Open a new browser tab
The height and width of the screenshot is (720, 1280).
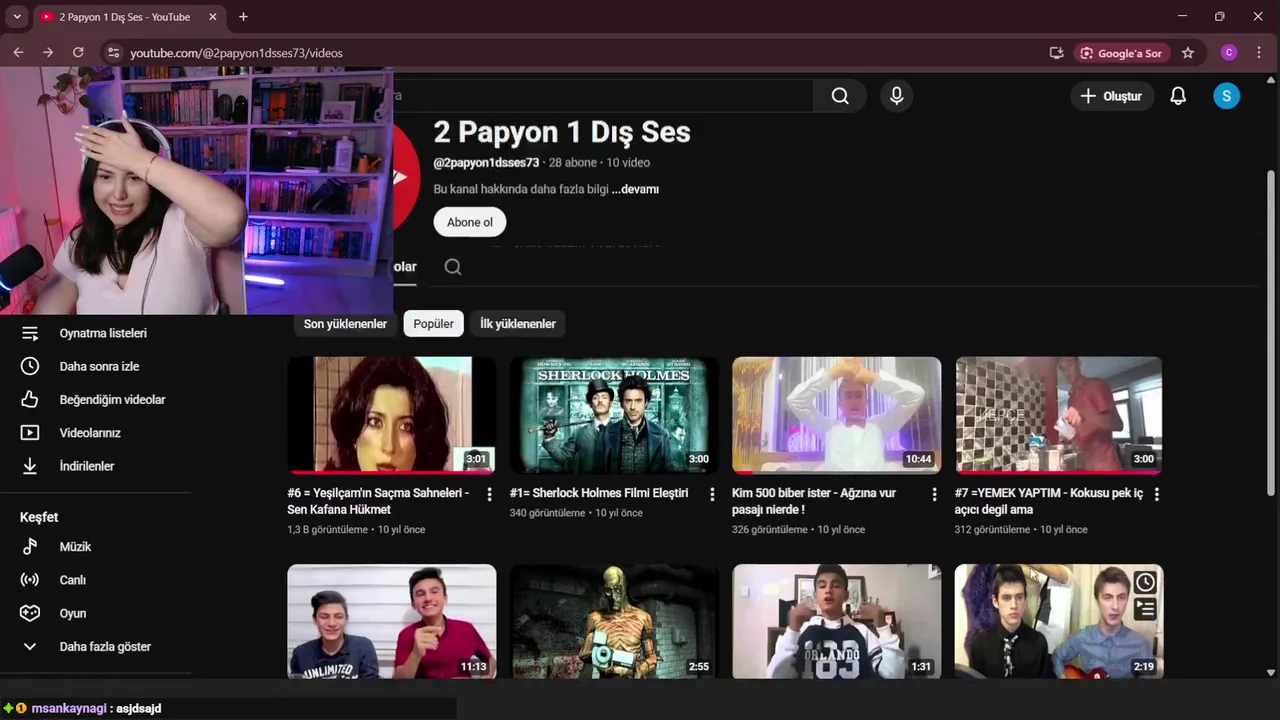click(243, 17)
